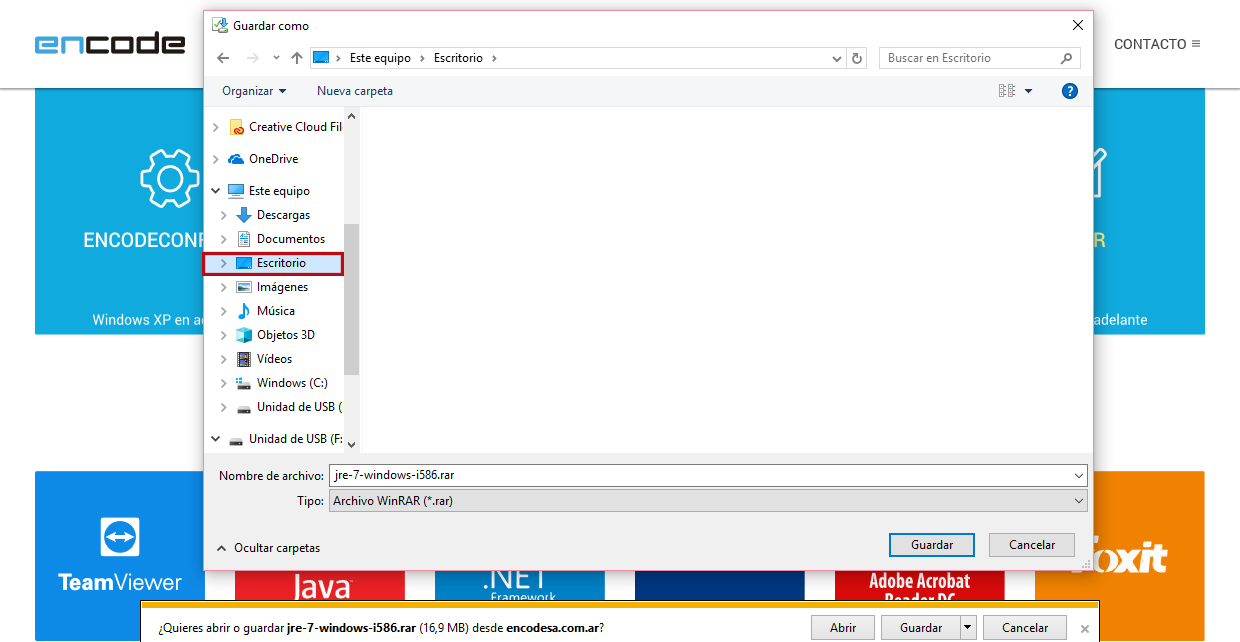Click Nueva carpeta in the toolbar
This screenshot has height=642, width=1240.
tap(355, 91)
